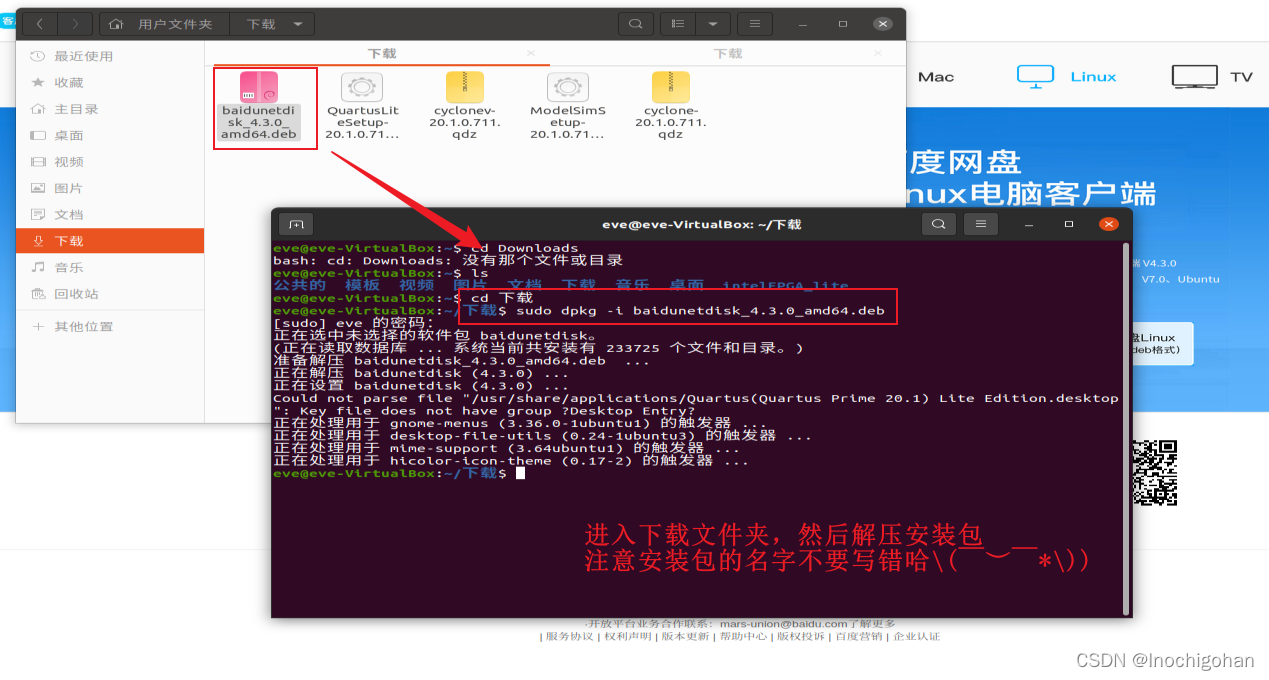The width and height of the screenshot is (1269, 680).
Task: Minimize the file manager window
Action: [x=805, y=24]
